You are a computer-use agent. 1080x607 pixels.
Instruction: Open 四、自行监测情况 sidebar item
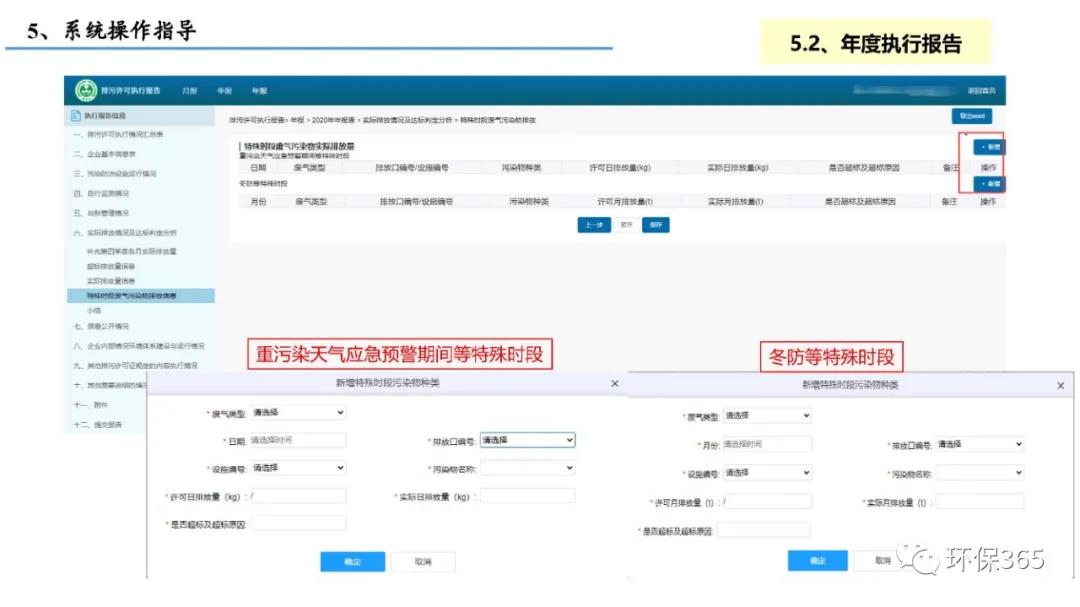[x=101, y=193]
